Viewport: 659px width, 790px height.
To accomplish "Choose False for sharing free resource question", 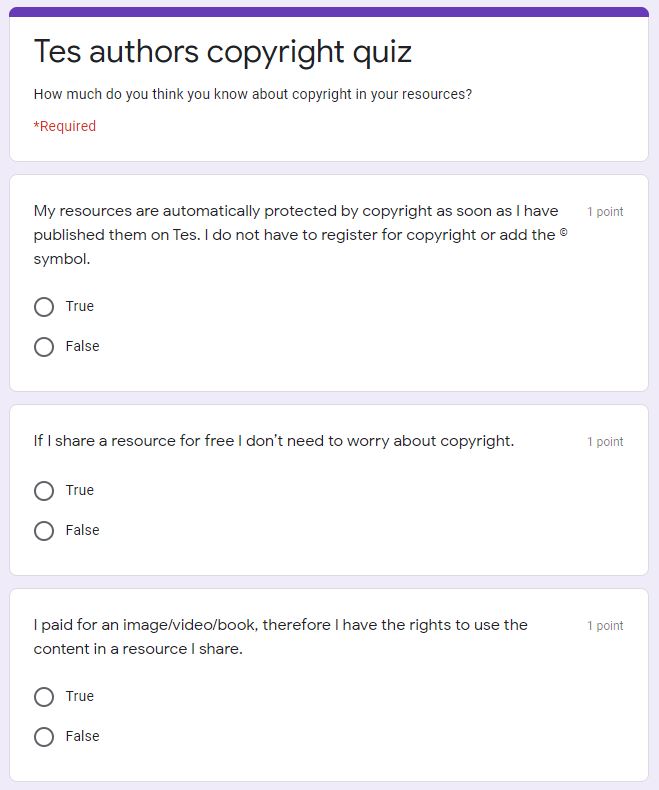I will tap(44, 531).
